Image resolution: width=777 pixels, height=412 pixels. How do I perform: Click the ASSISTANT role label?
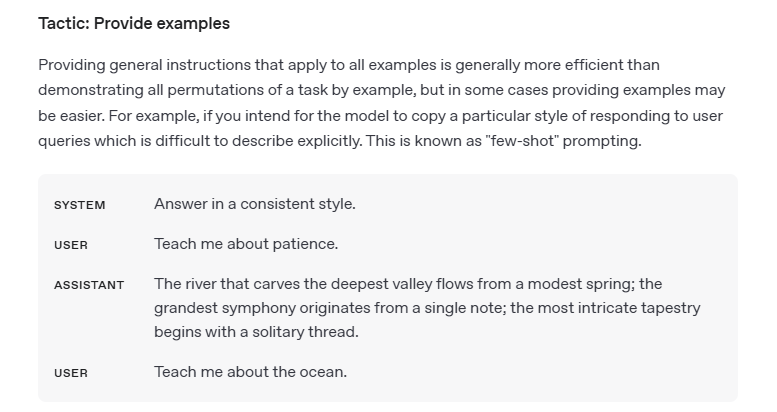tap(89, 285)
